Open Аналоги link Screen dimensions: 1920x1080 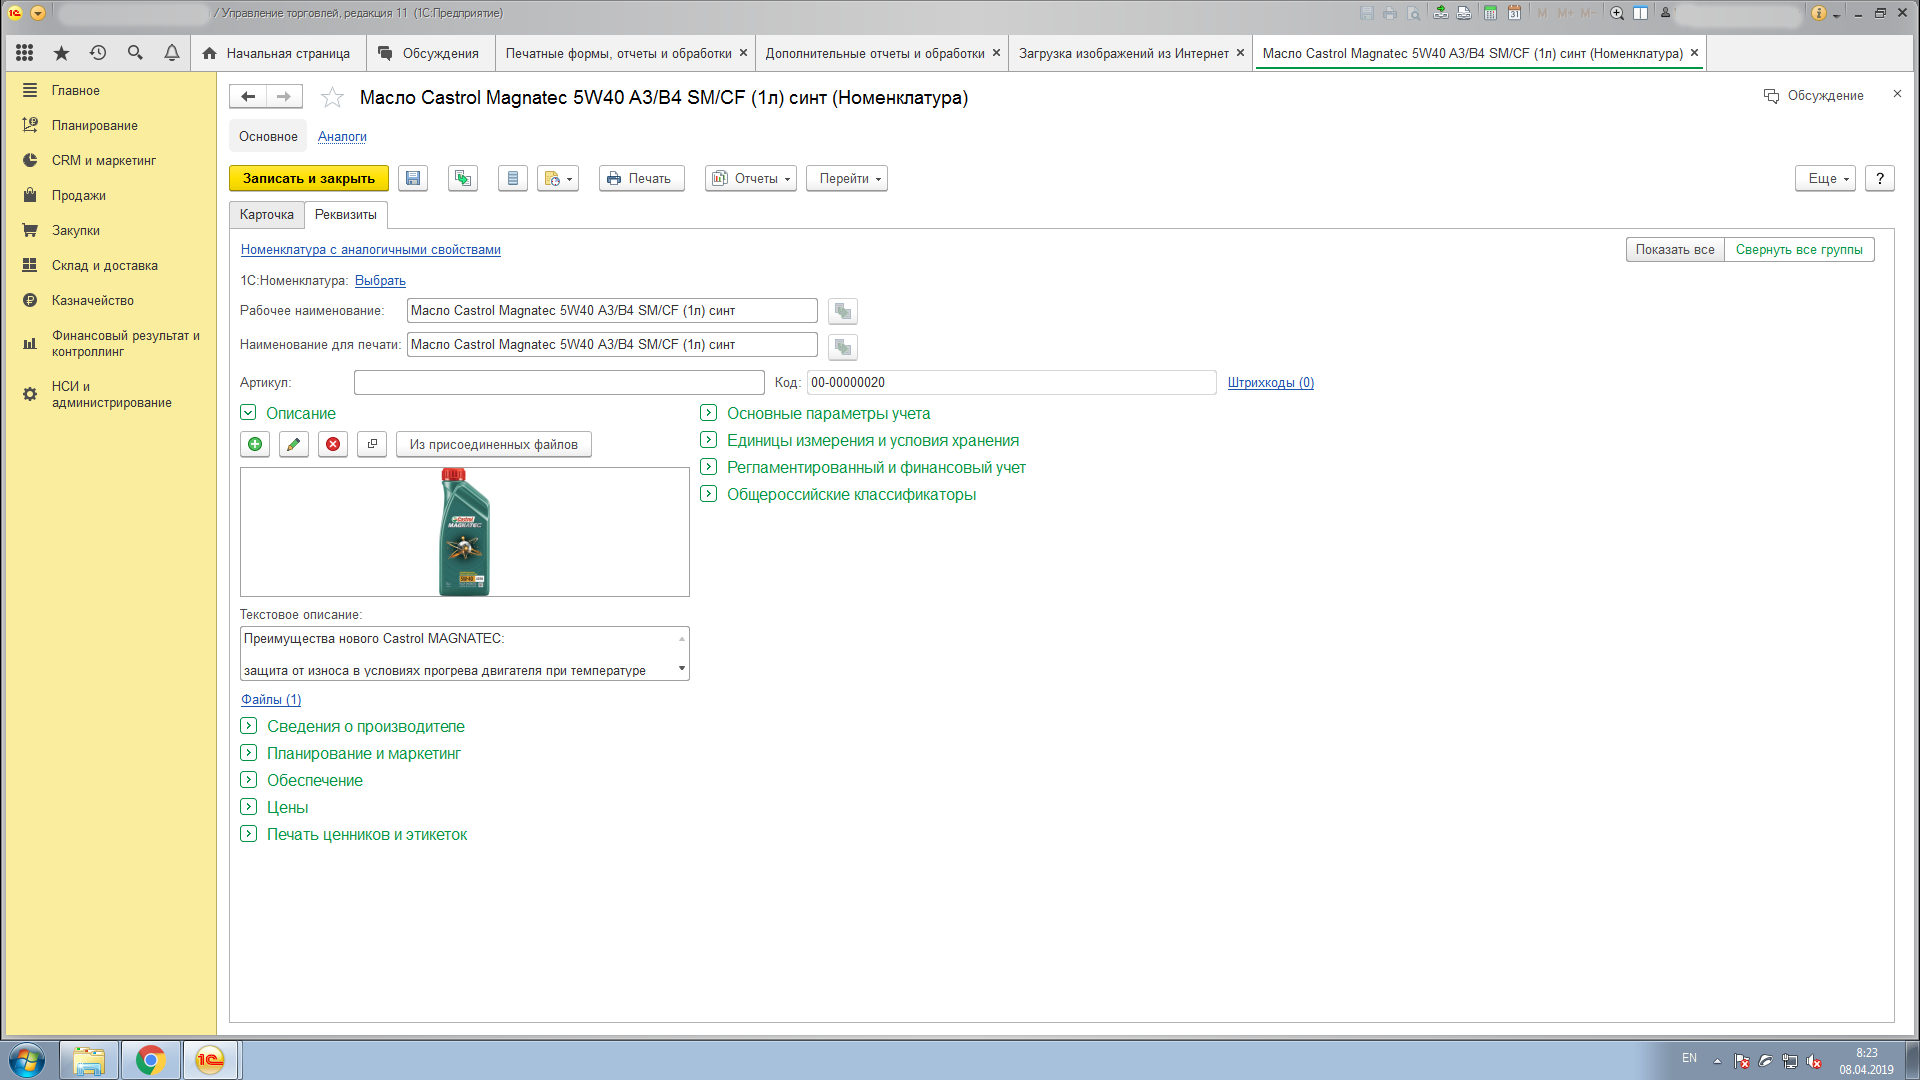342,137
